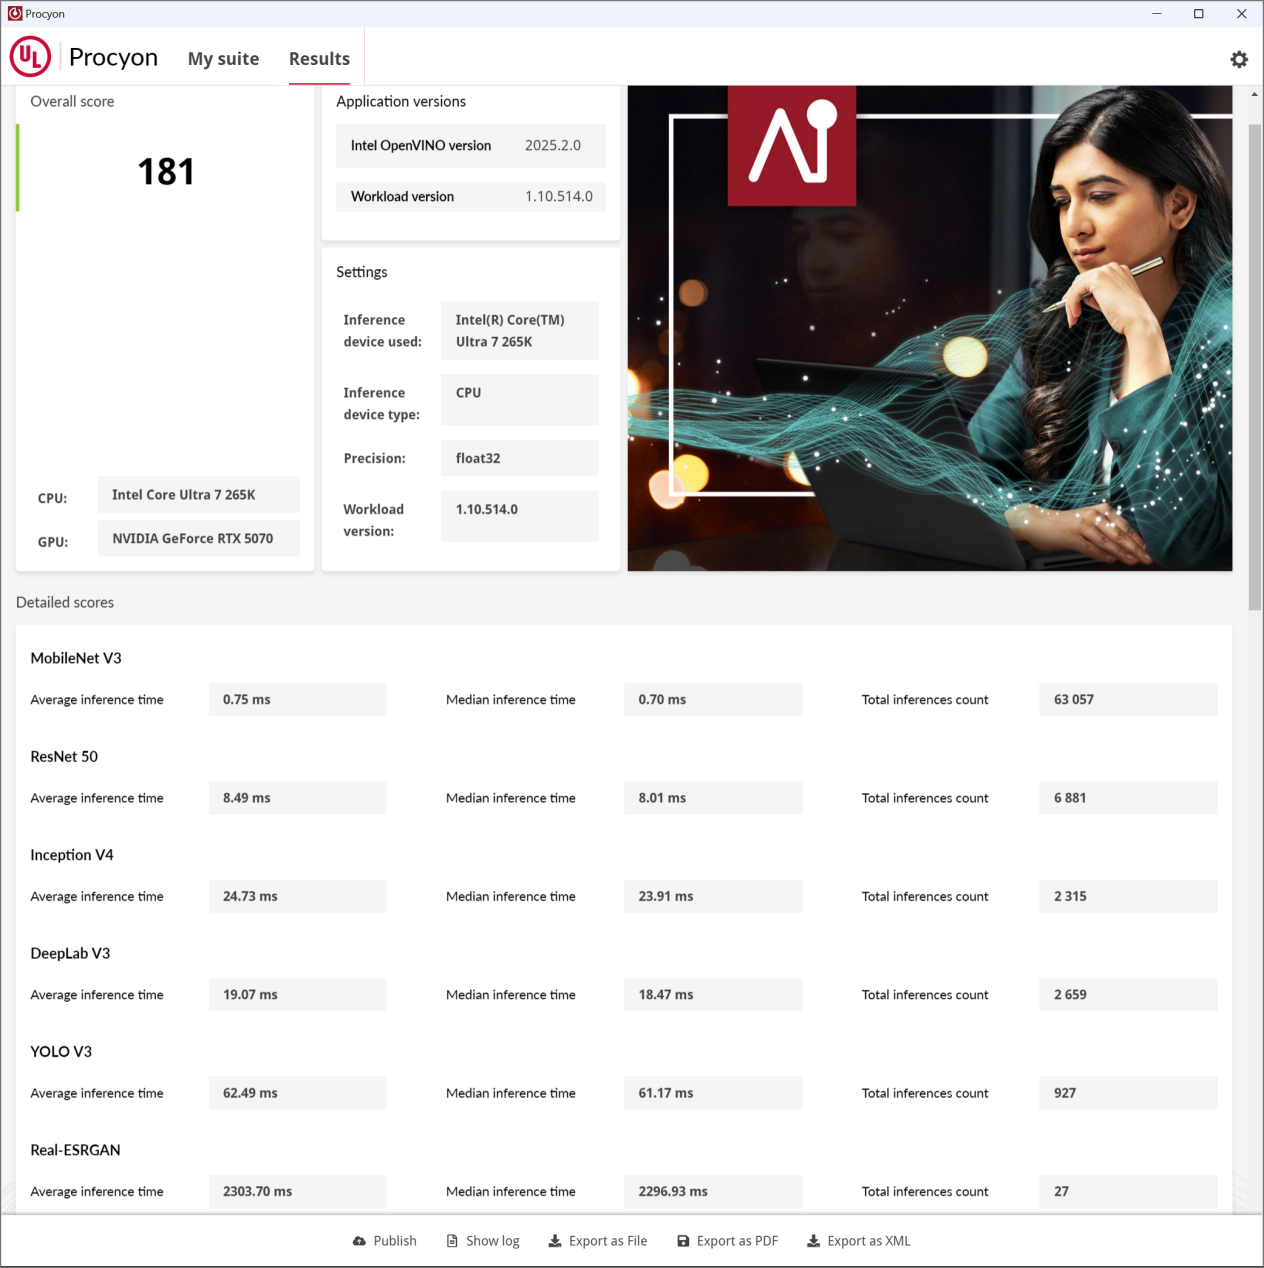This screenshot has width=1264, height=1268.
Task: Click the GPU value NVIDIA GeForce RTX 5070
Action: click(x=199, y=538)
